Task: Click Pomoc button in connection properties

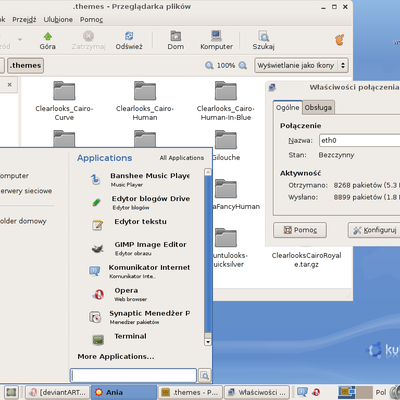Action: point(300,230)
